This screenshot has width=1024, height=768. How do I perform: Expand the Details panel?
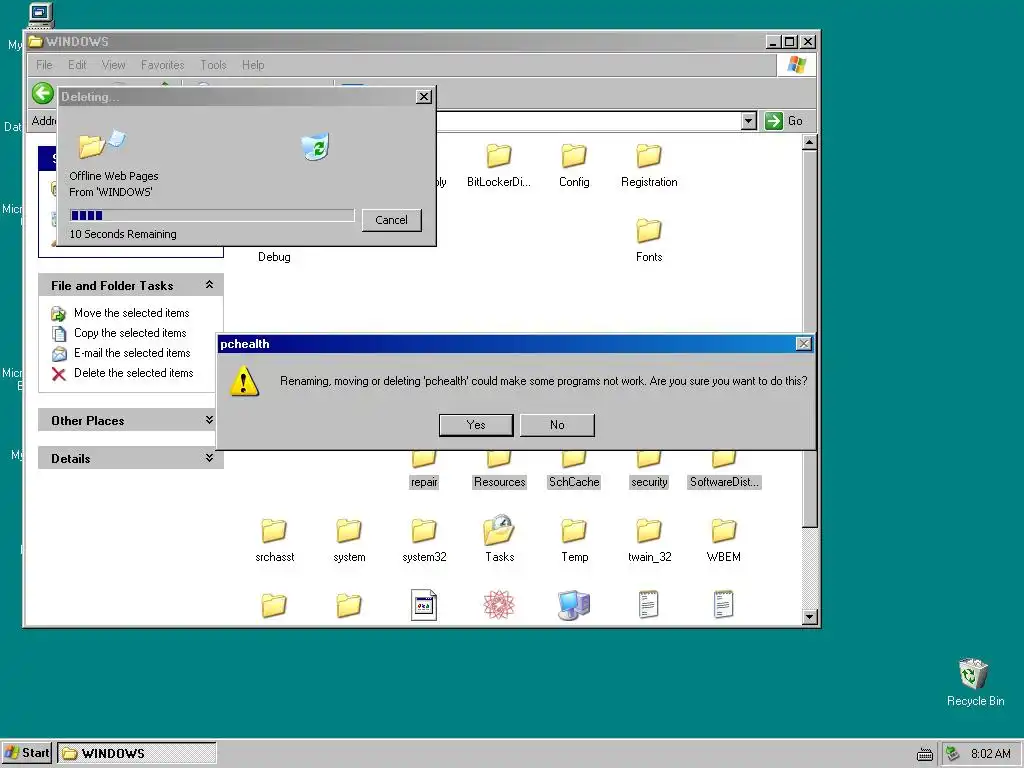tap(209, 458)
